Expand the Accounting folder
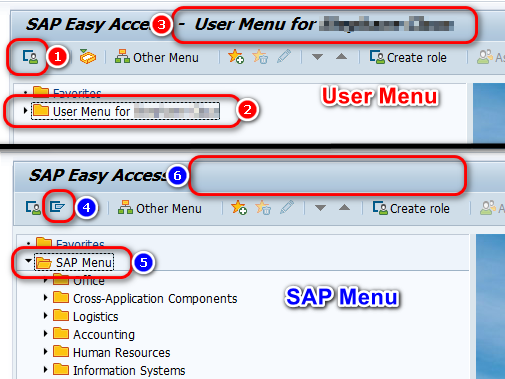505x379 pixels. [46, 333]
